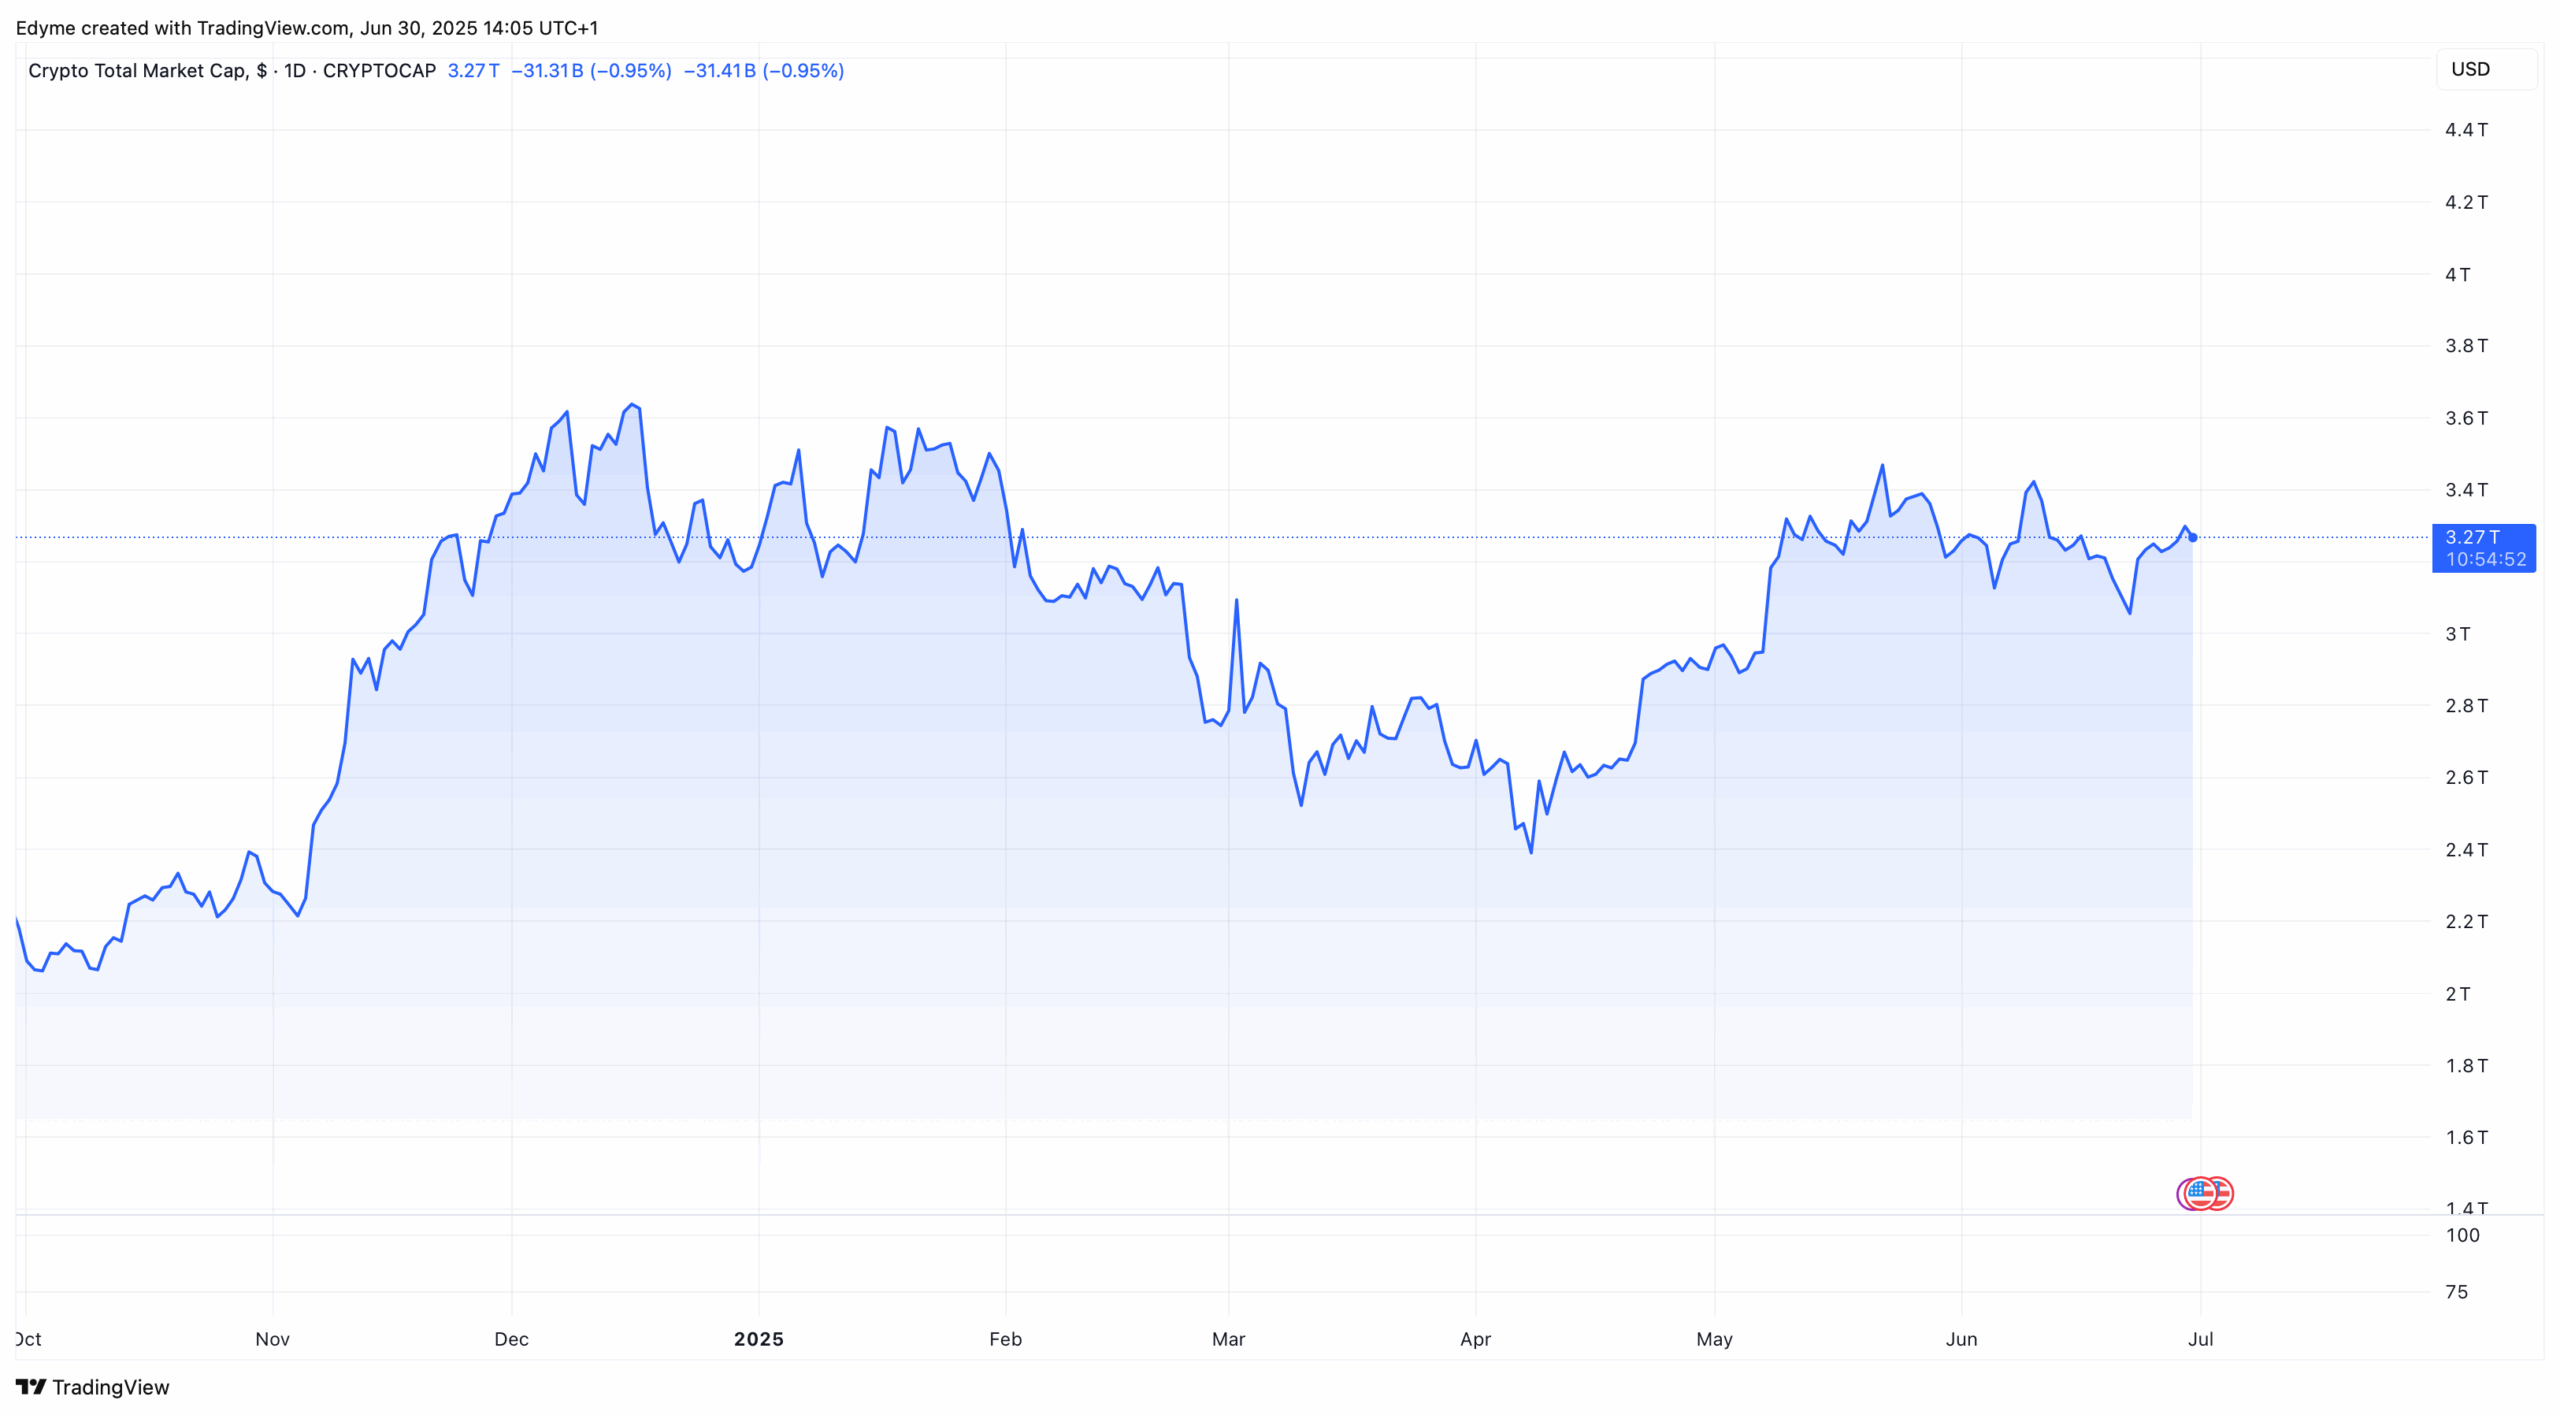Click the Dec label on the time axis
2560x1415 pixels.
[511, 1339]
